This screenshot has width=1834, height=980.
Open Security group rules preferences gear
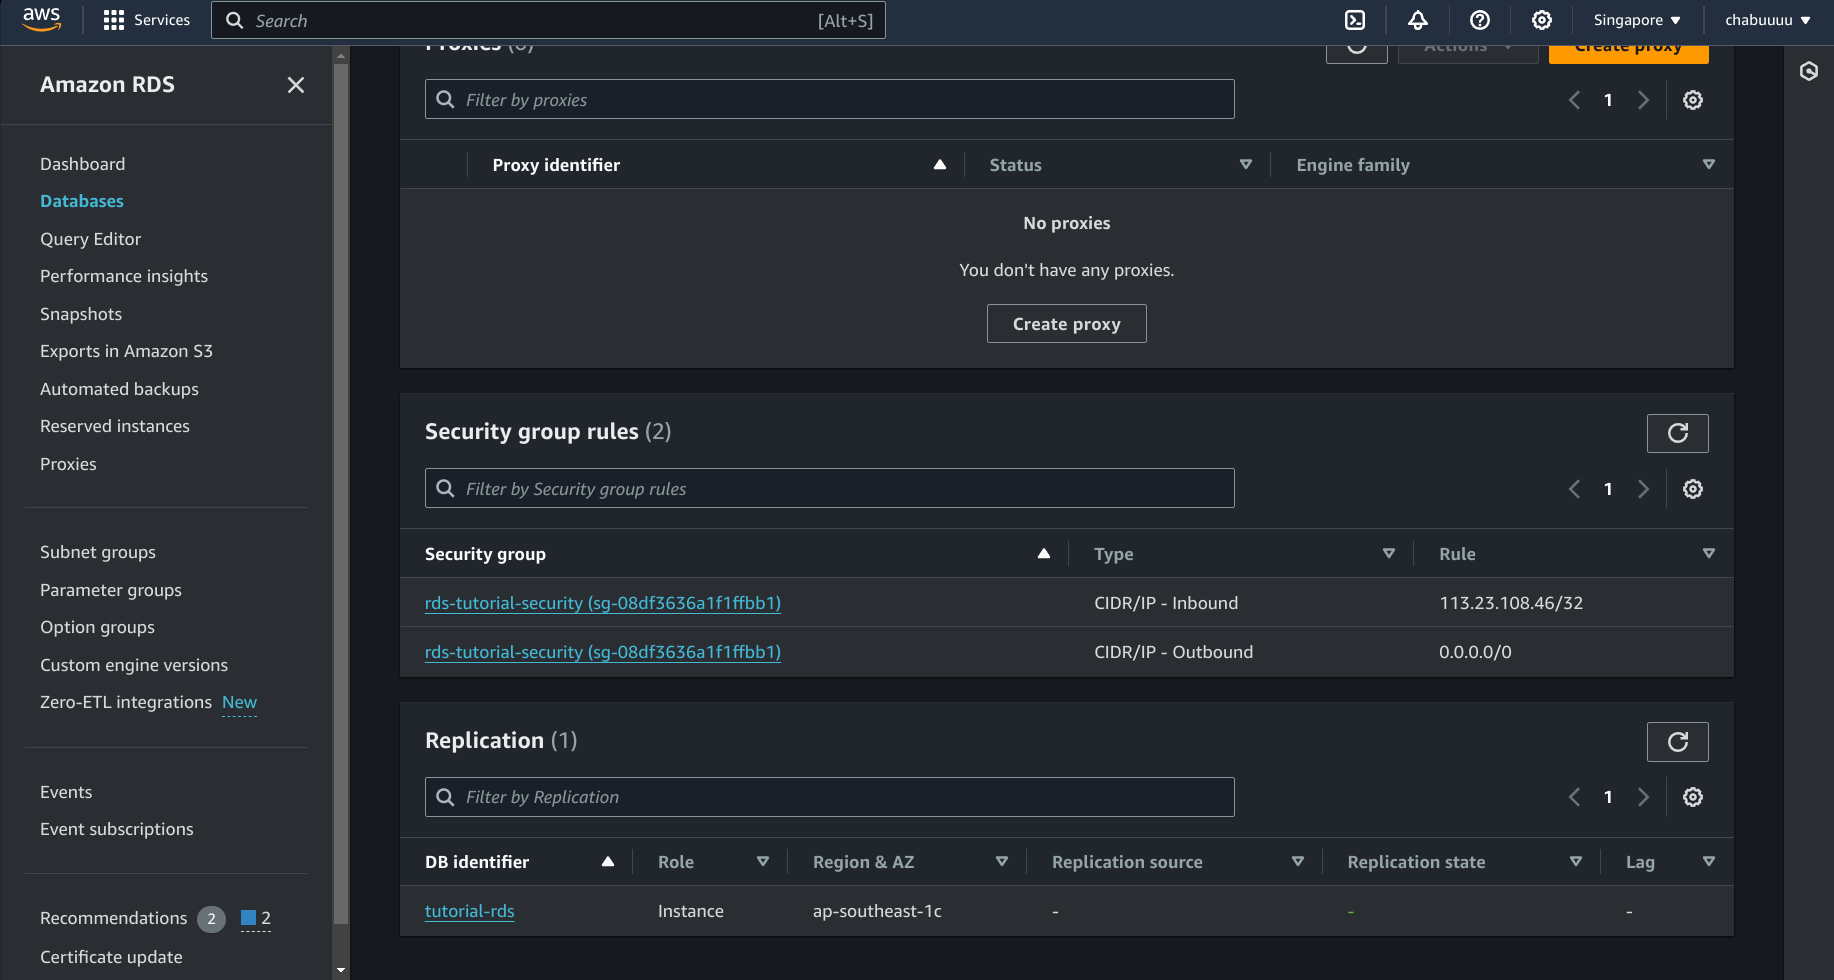(x=1692, y=489)
